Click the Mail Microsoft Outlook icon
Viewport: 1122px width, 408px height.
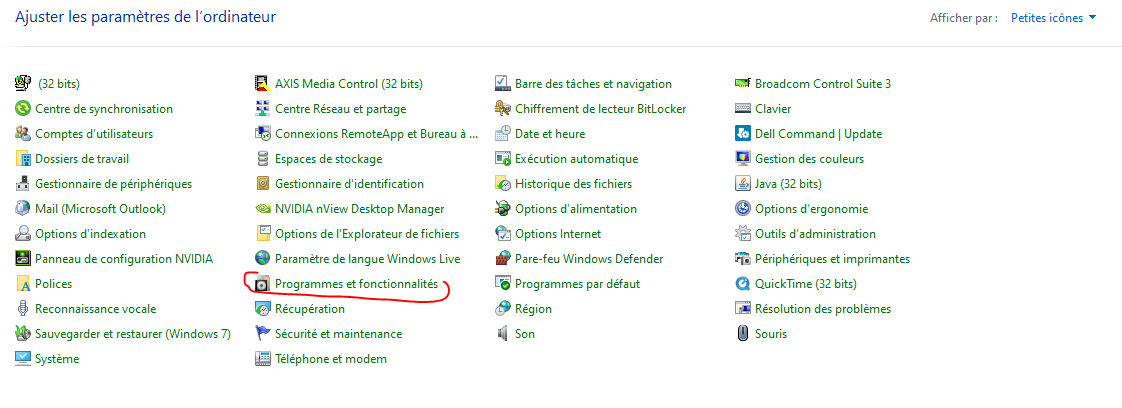[23, 209]
